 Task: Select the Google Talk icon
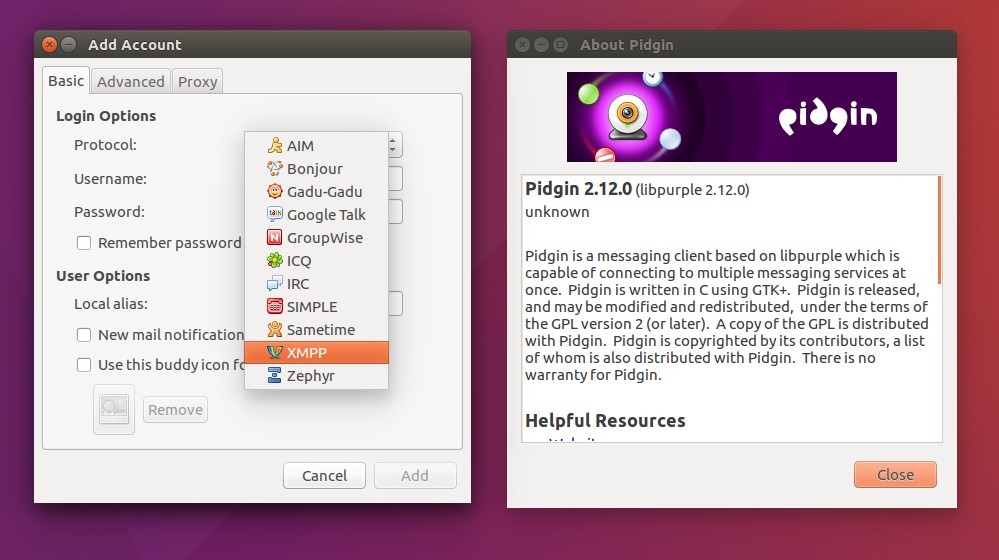(275, 215)
